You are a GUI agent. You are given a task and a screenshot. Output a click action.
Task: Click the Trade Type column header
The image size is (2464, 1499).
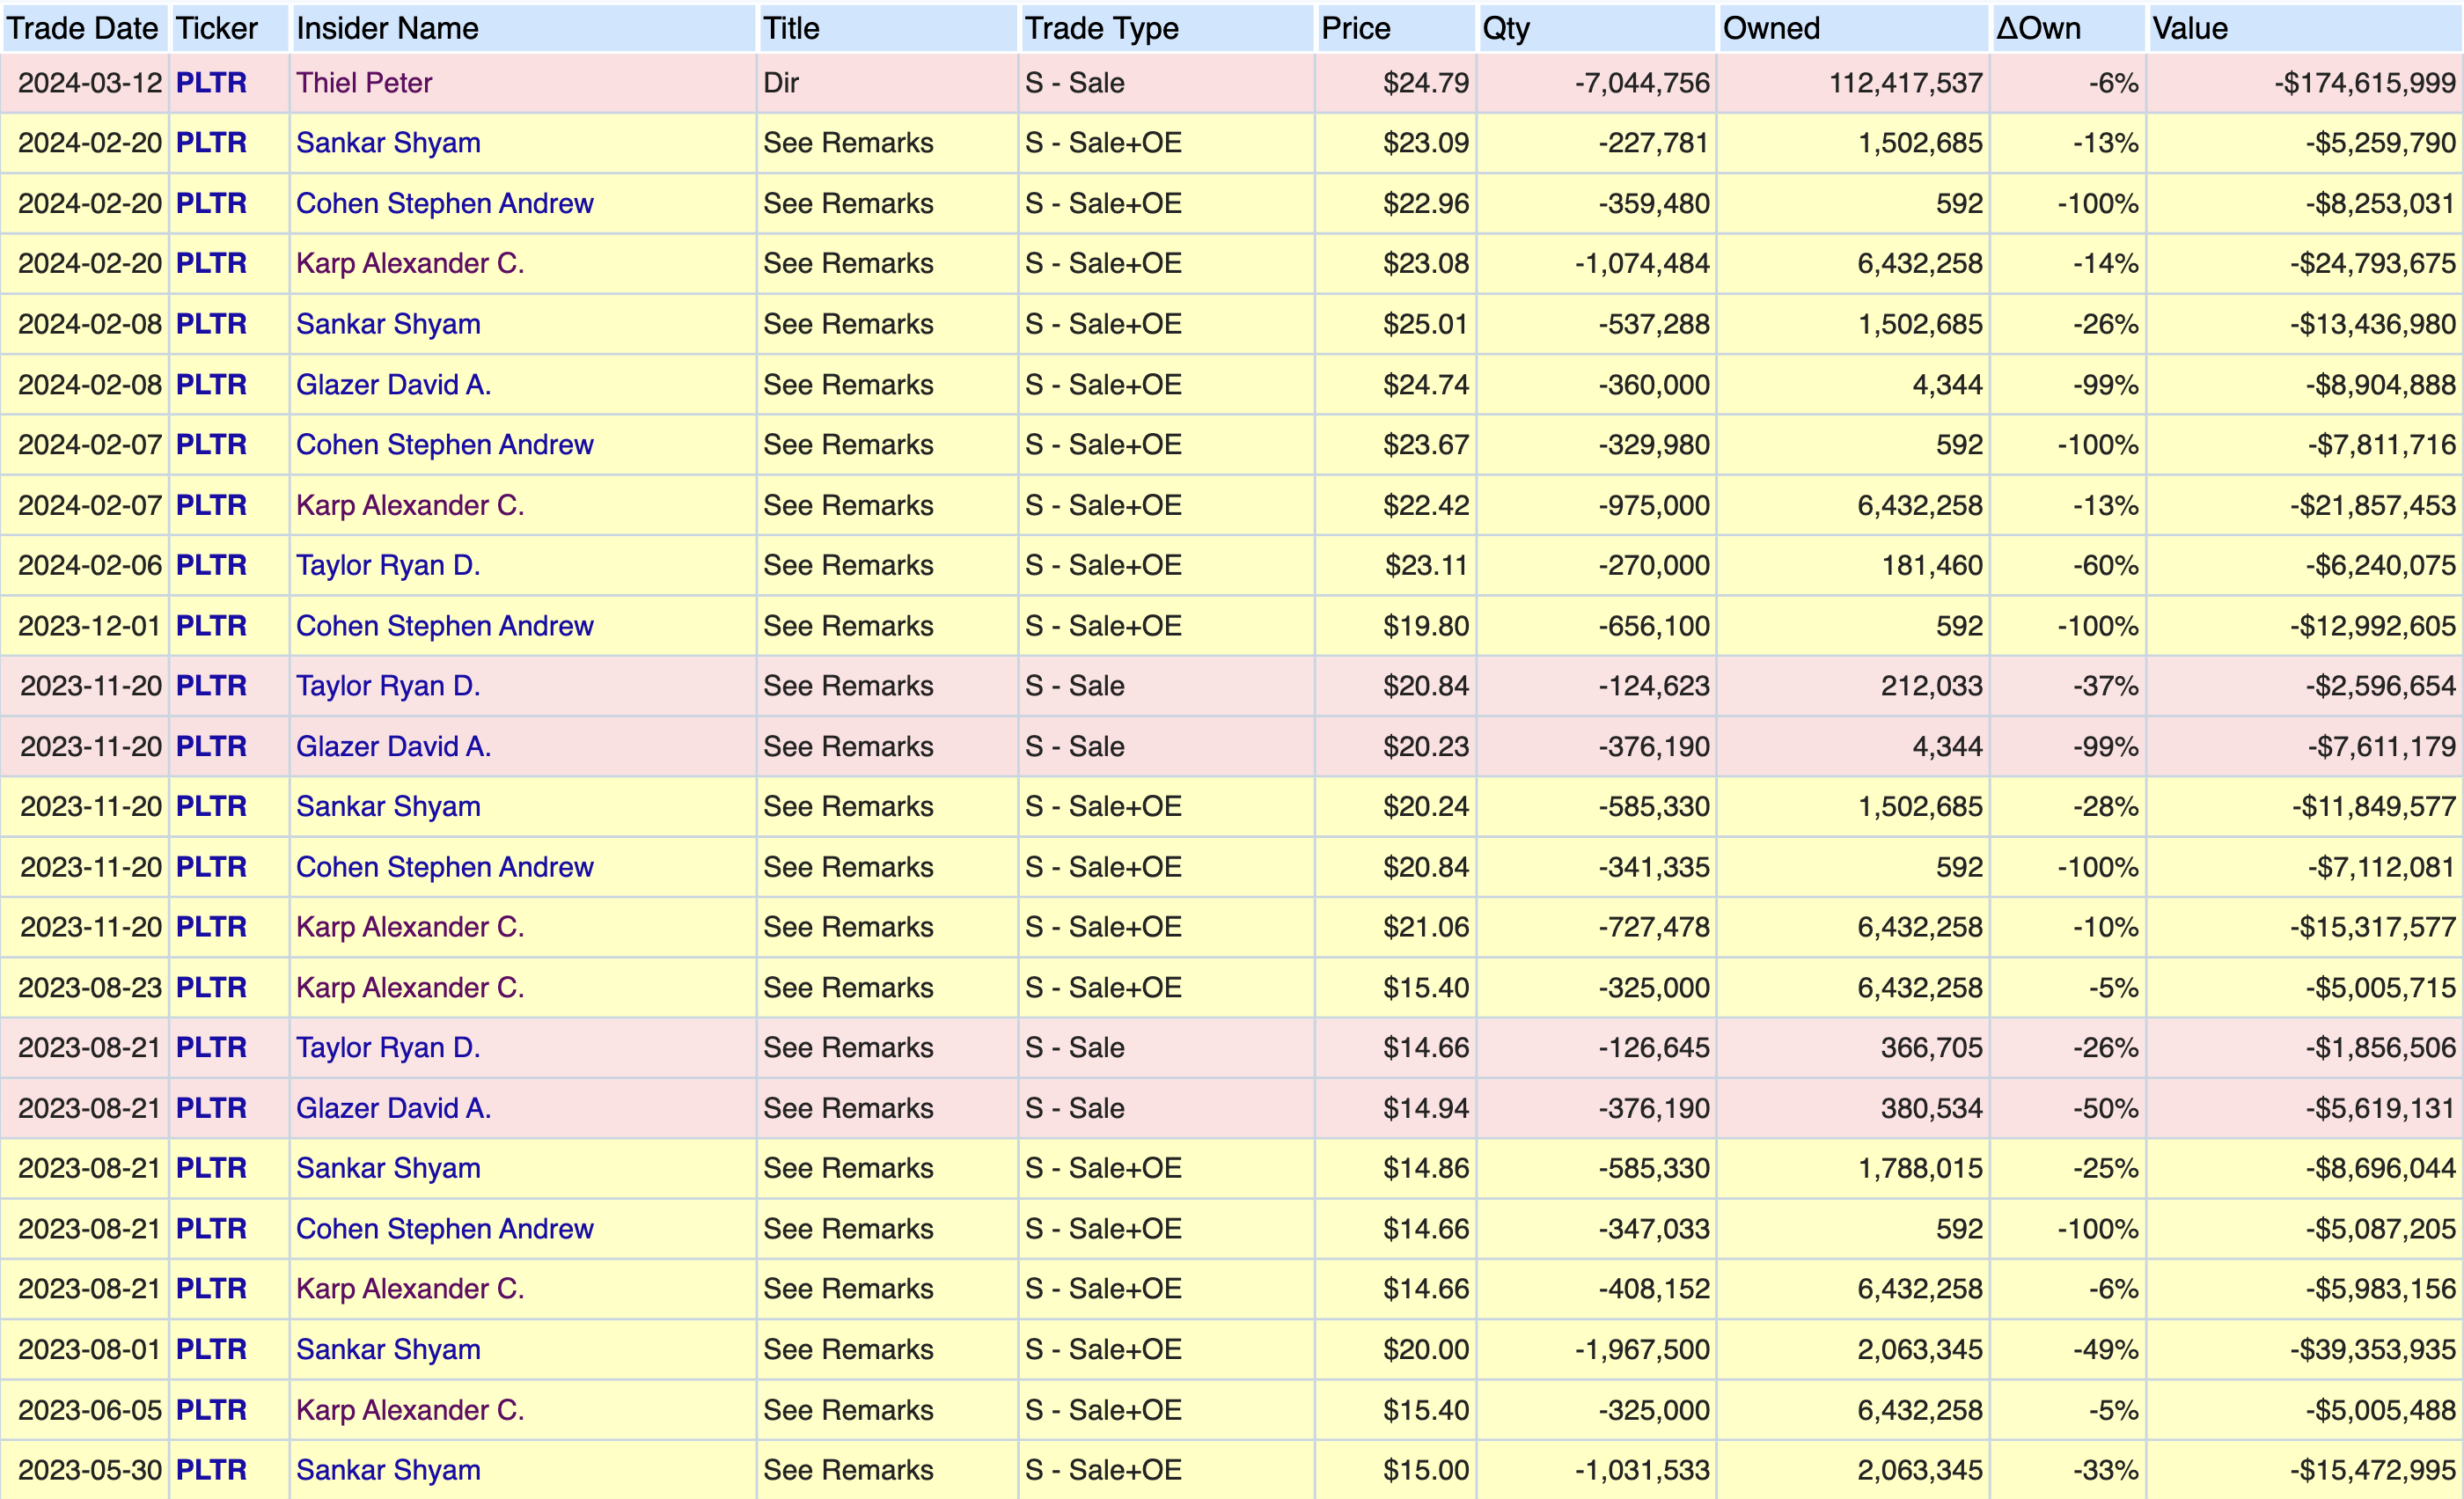pyautogui.click(x=1101, y=28)
